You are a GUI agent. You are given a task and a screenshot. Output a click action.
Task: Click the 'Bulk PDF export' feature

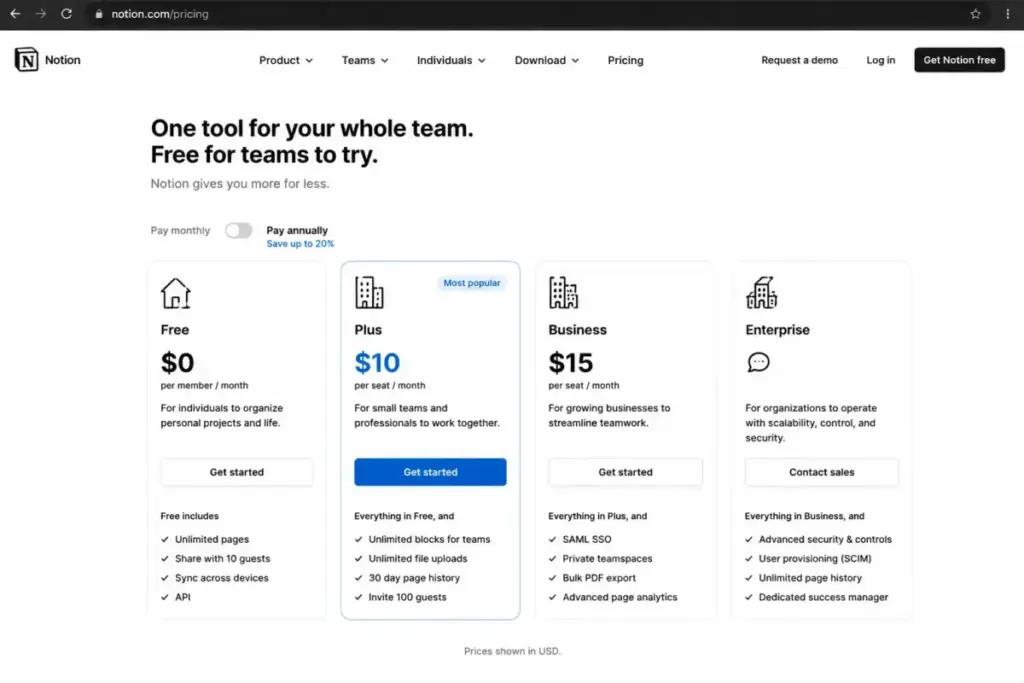tap(599, 578)
